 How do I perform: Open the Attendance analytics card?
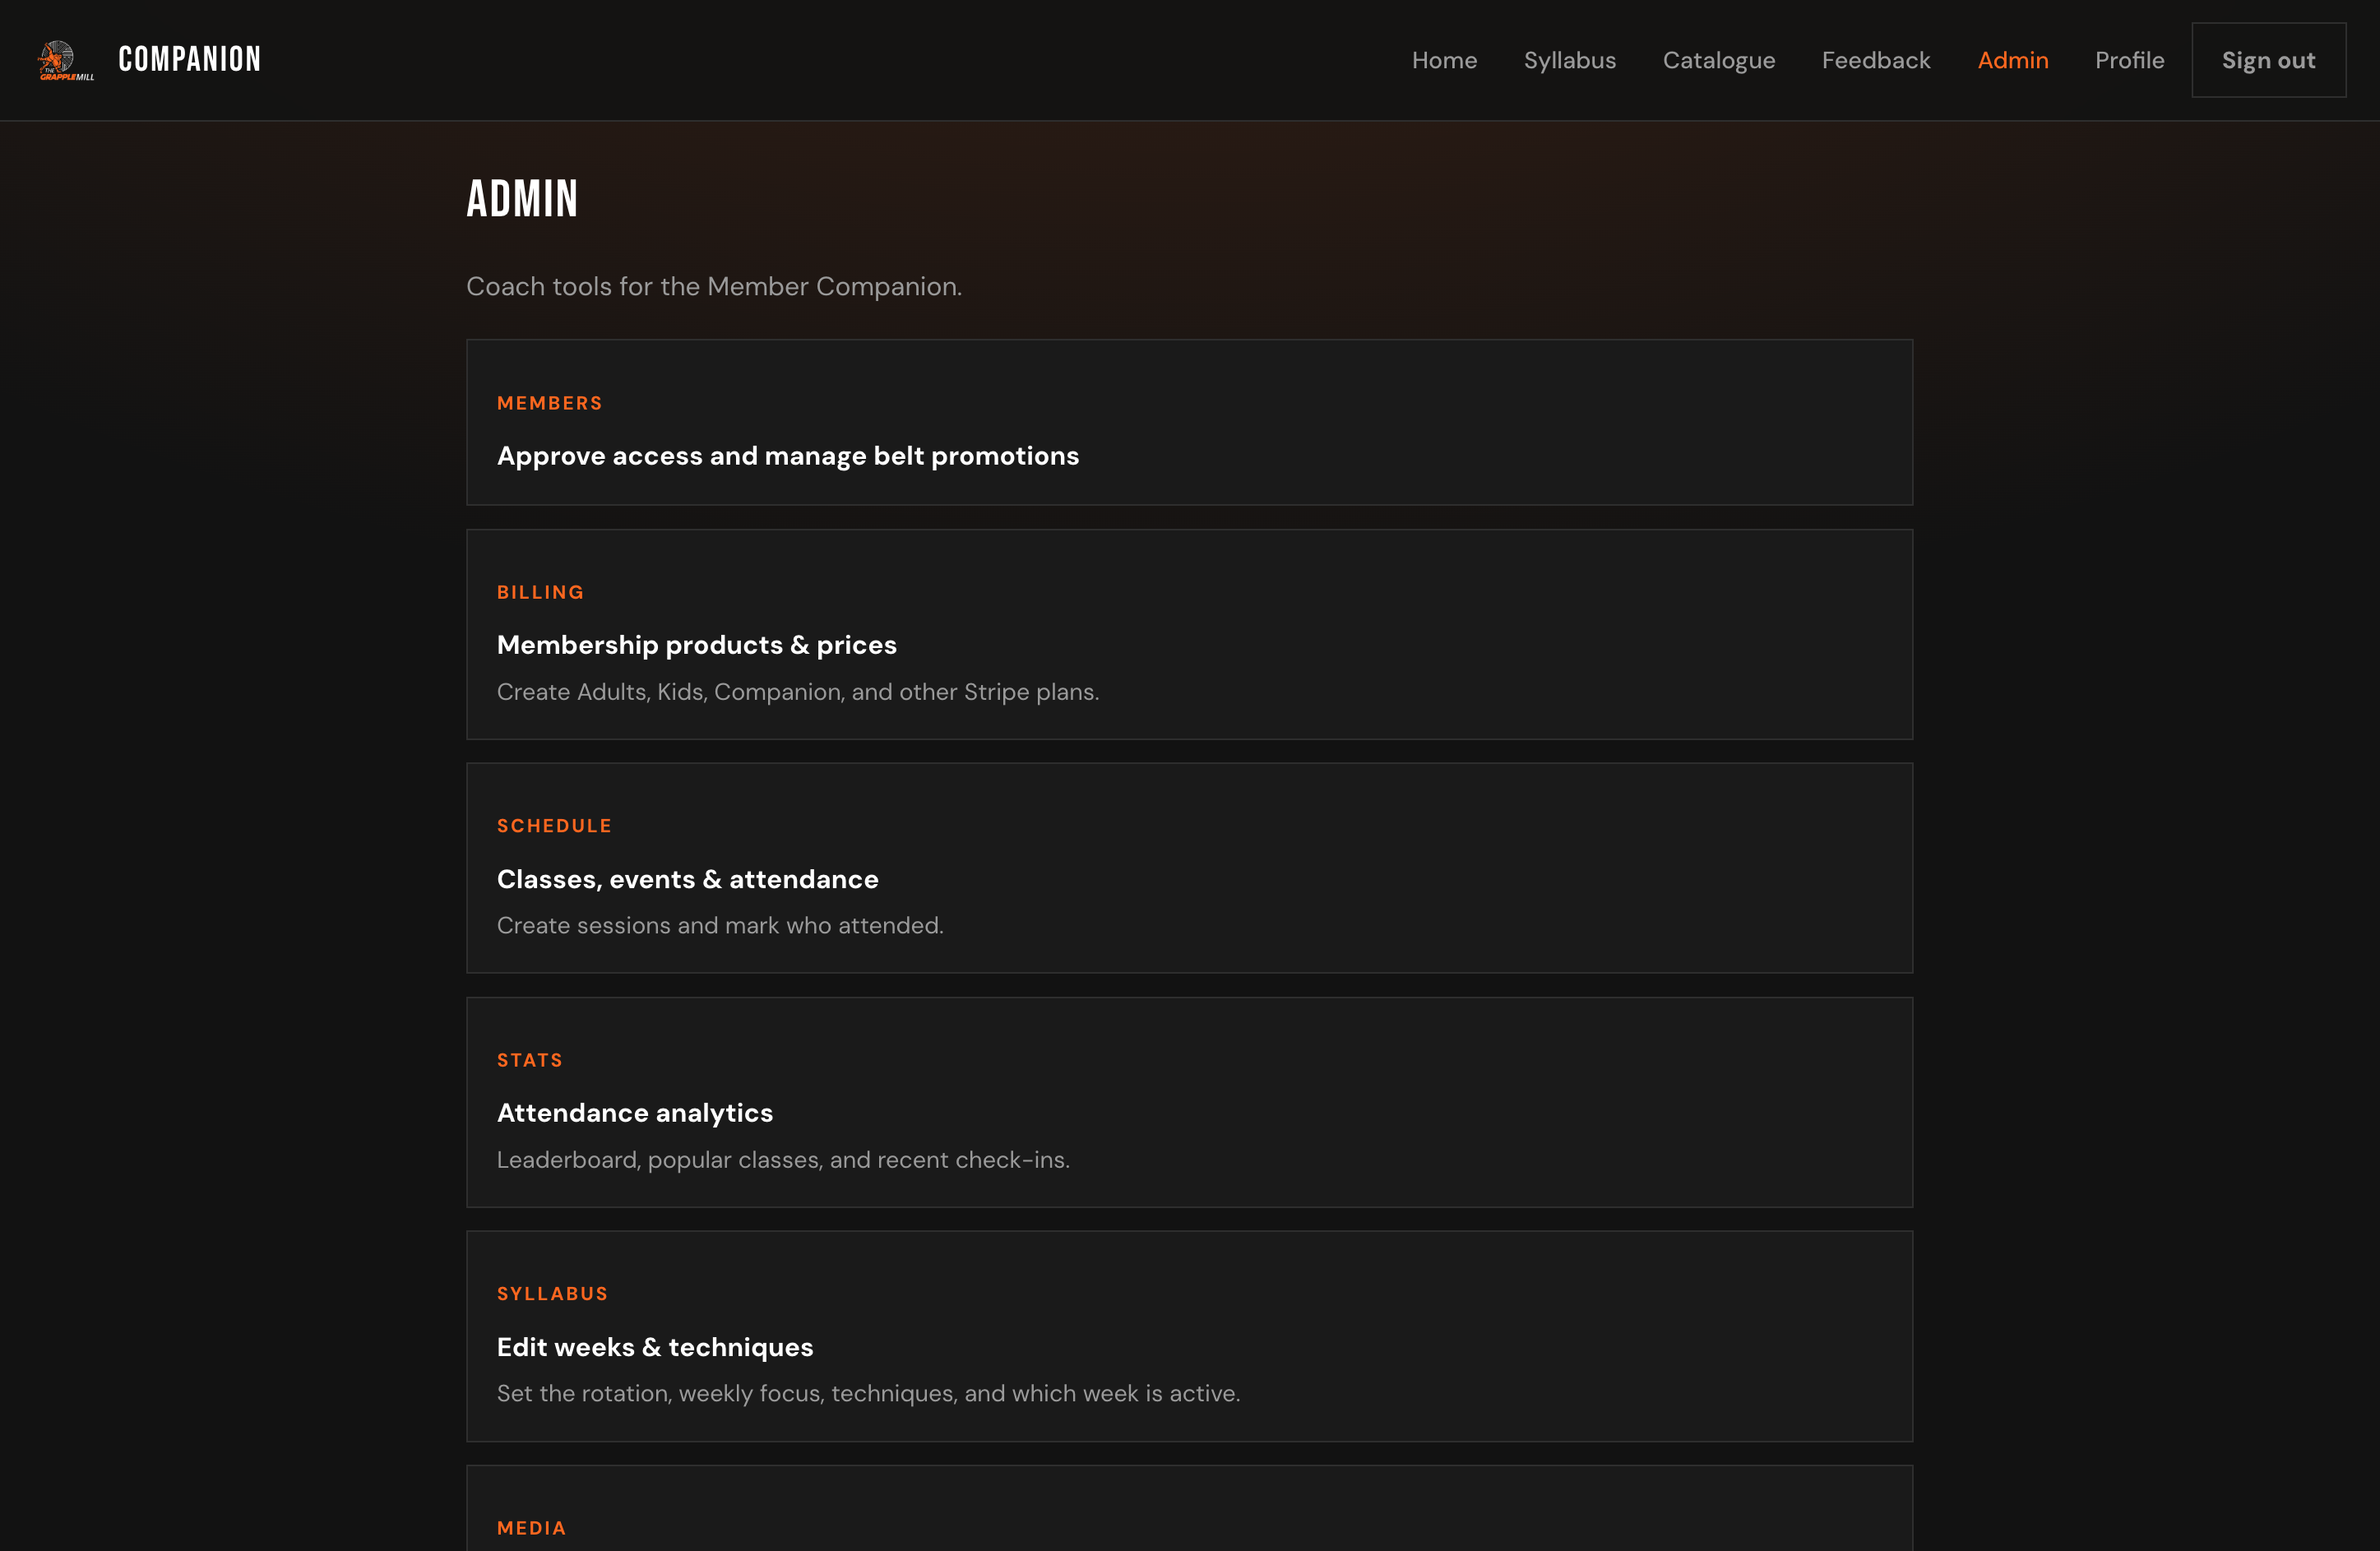(x=1189, y=1102)
